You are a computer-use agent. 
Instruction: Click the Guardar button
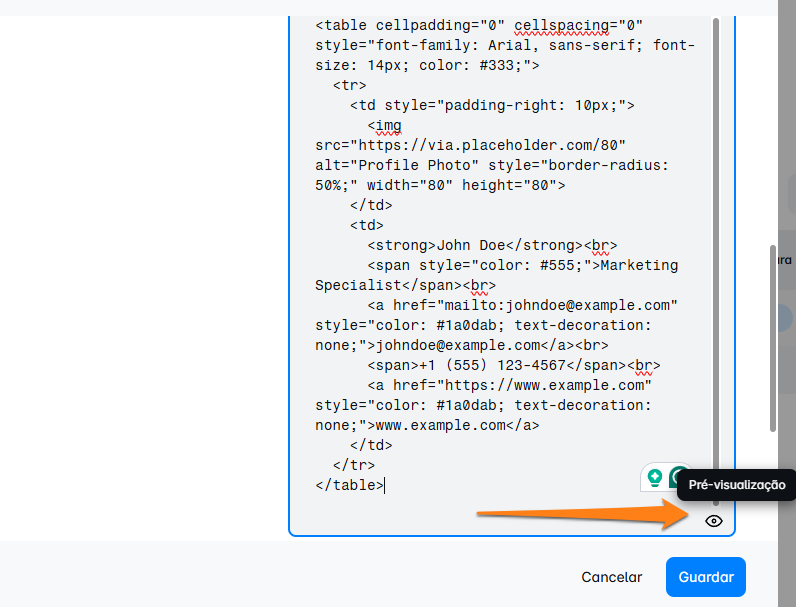pyautogui.click(x=706, y=577)
